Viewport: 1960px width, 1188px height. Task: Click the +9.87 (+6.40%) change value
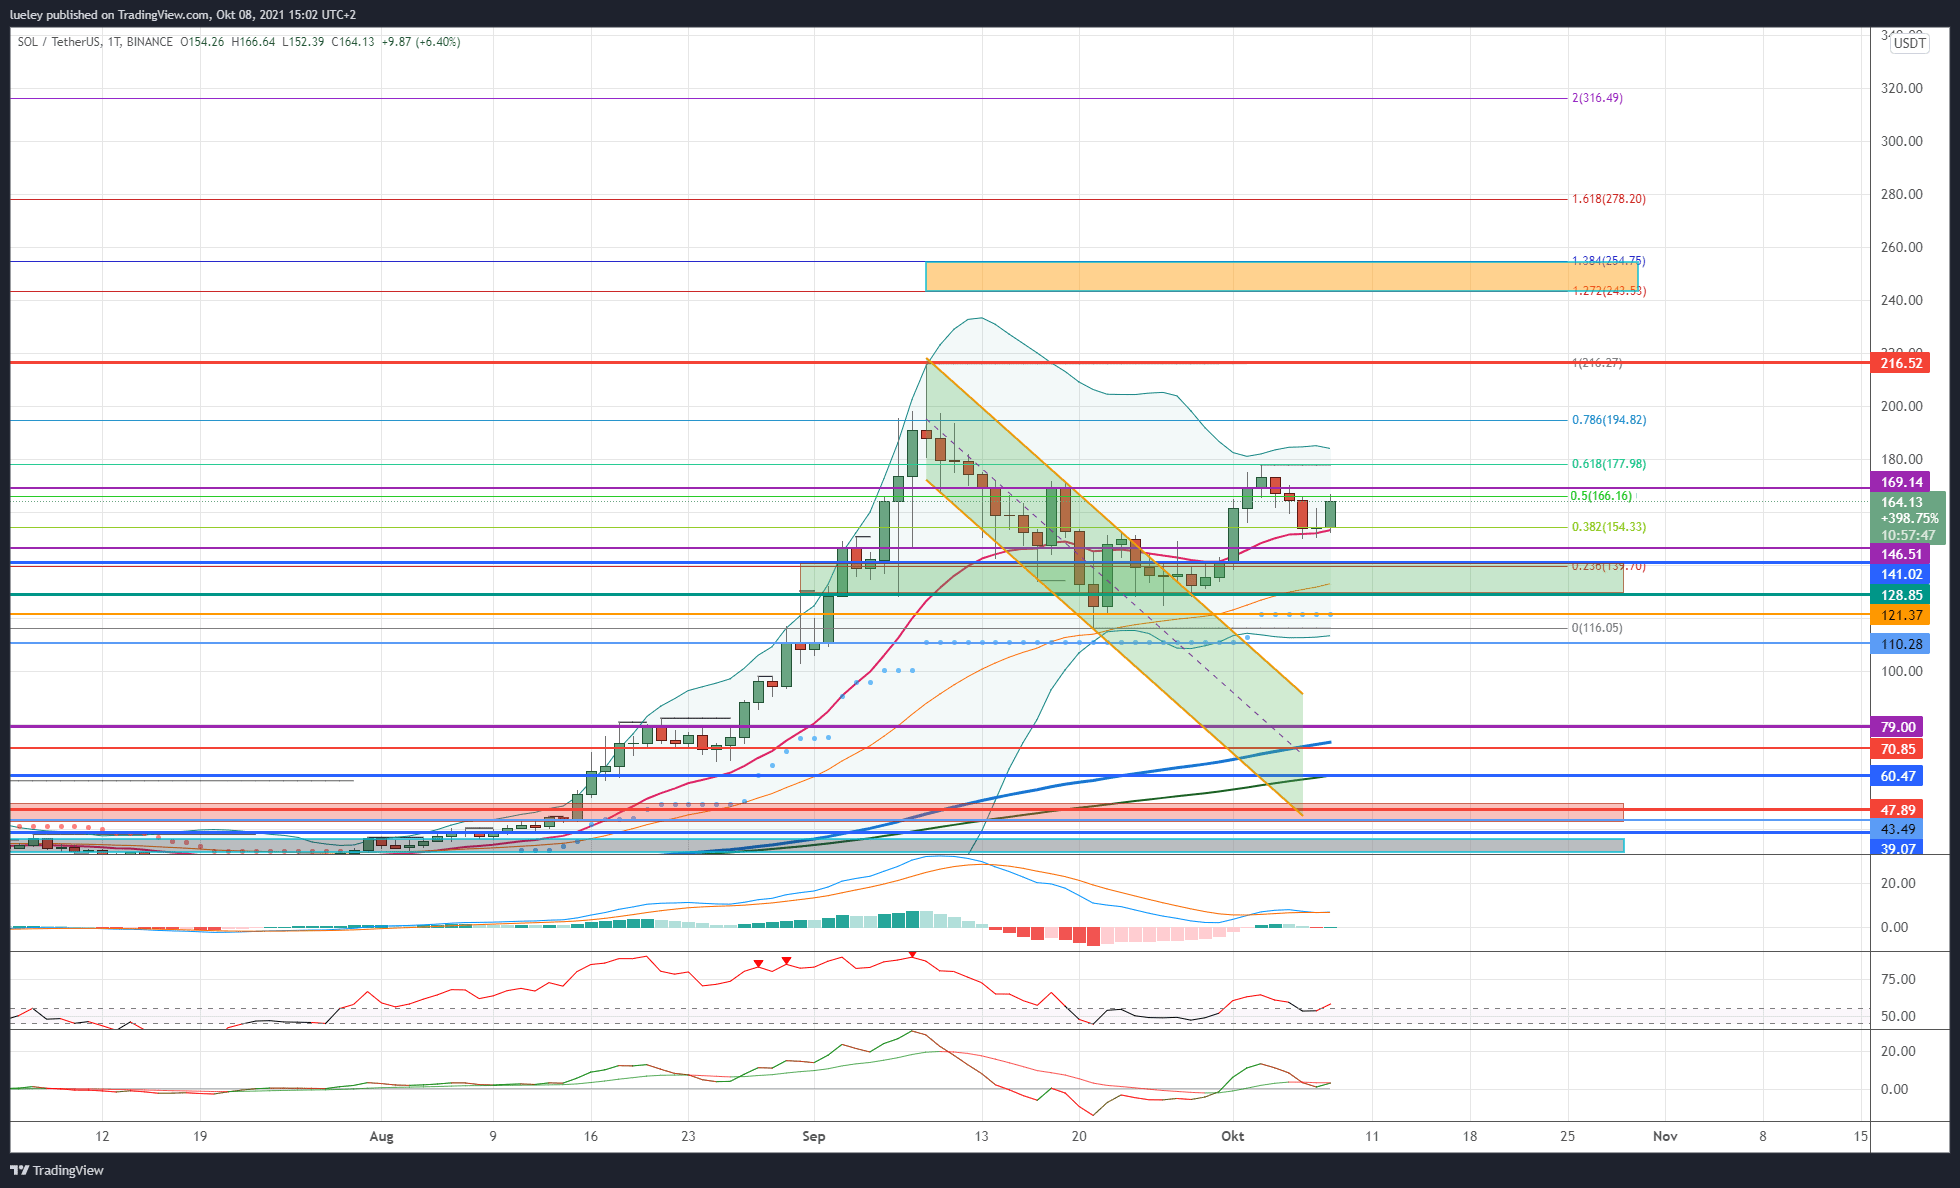click(421, 42)
